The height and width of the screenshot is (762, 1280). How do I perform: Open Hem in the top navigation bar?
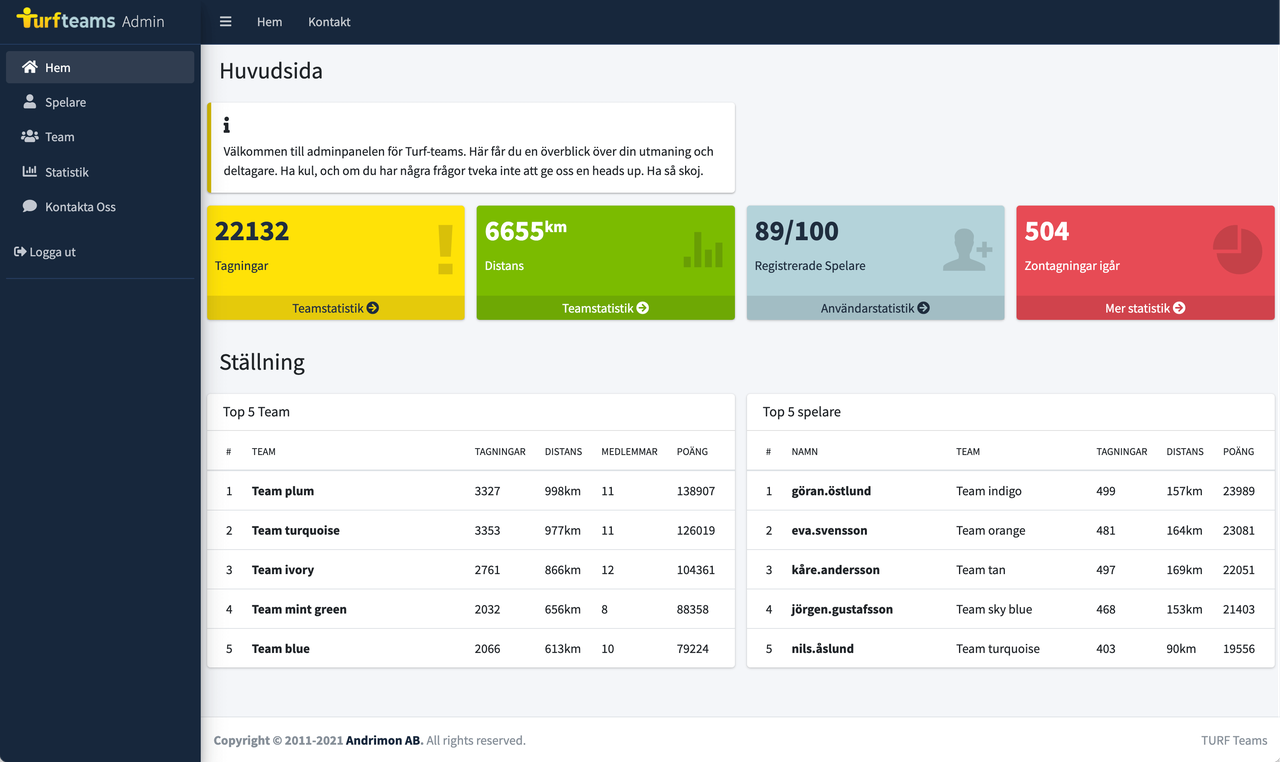[269, 22]
